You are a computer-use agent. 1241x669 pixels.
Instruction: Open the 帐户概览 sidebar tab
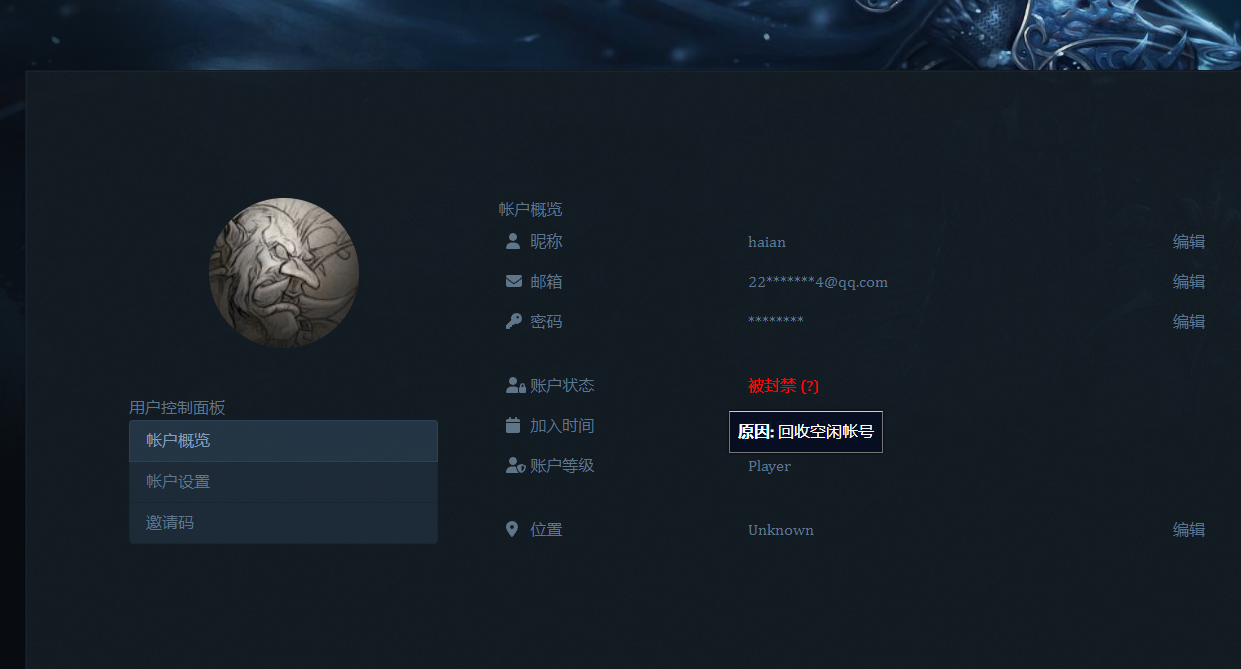[283, 441]
